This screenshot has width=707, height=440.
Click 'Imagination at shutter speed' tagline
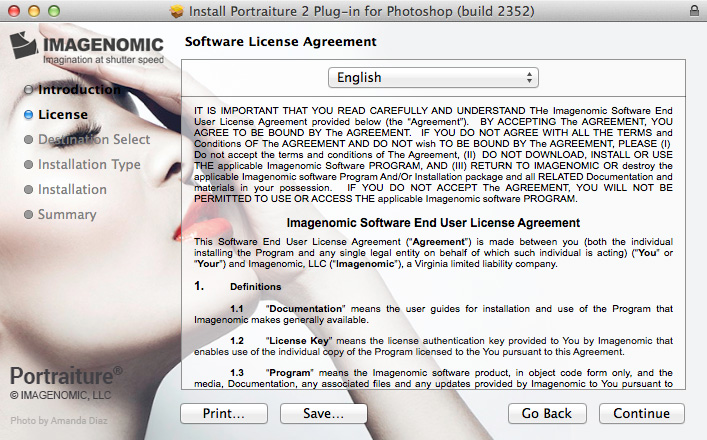click(103, 60)
